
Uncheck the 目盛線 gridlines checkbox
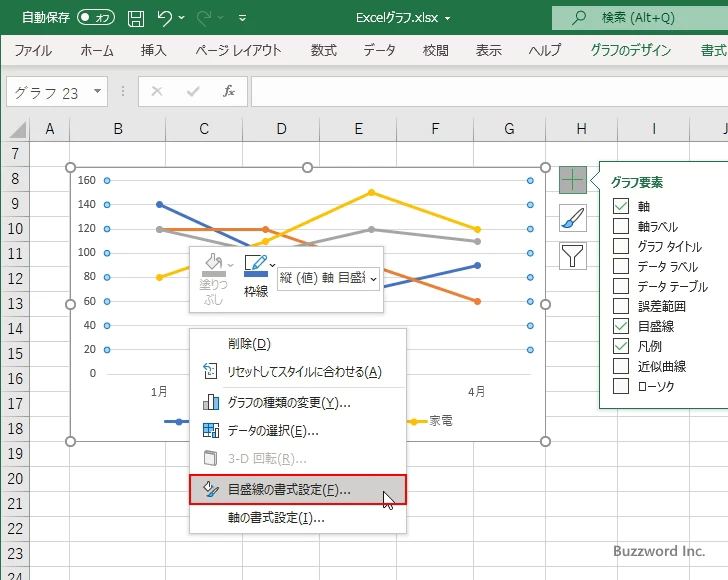tap(621, 326)
